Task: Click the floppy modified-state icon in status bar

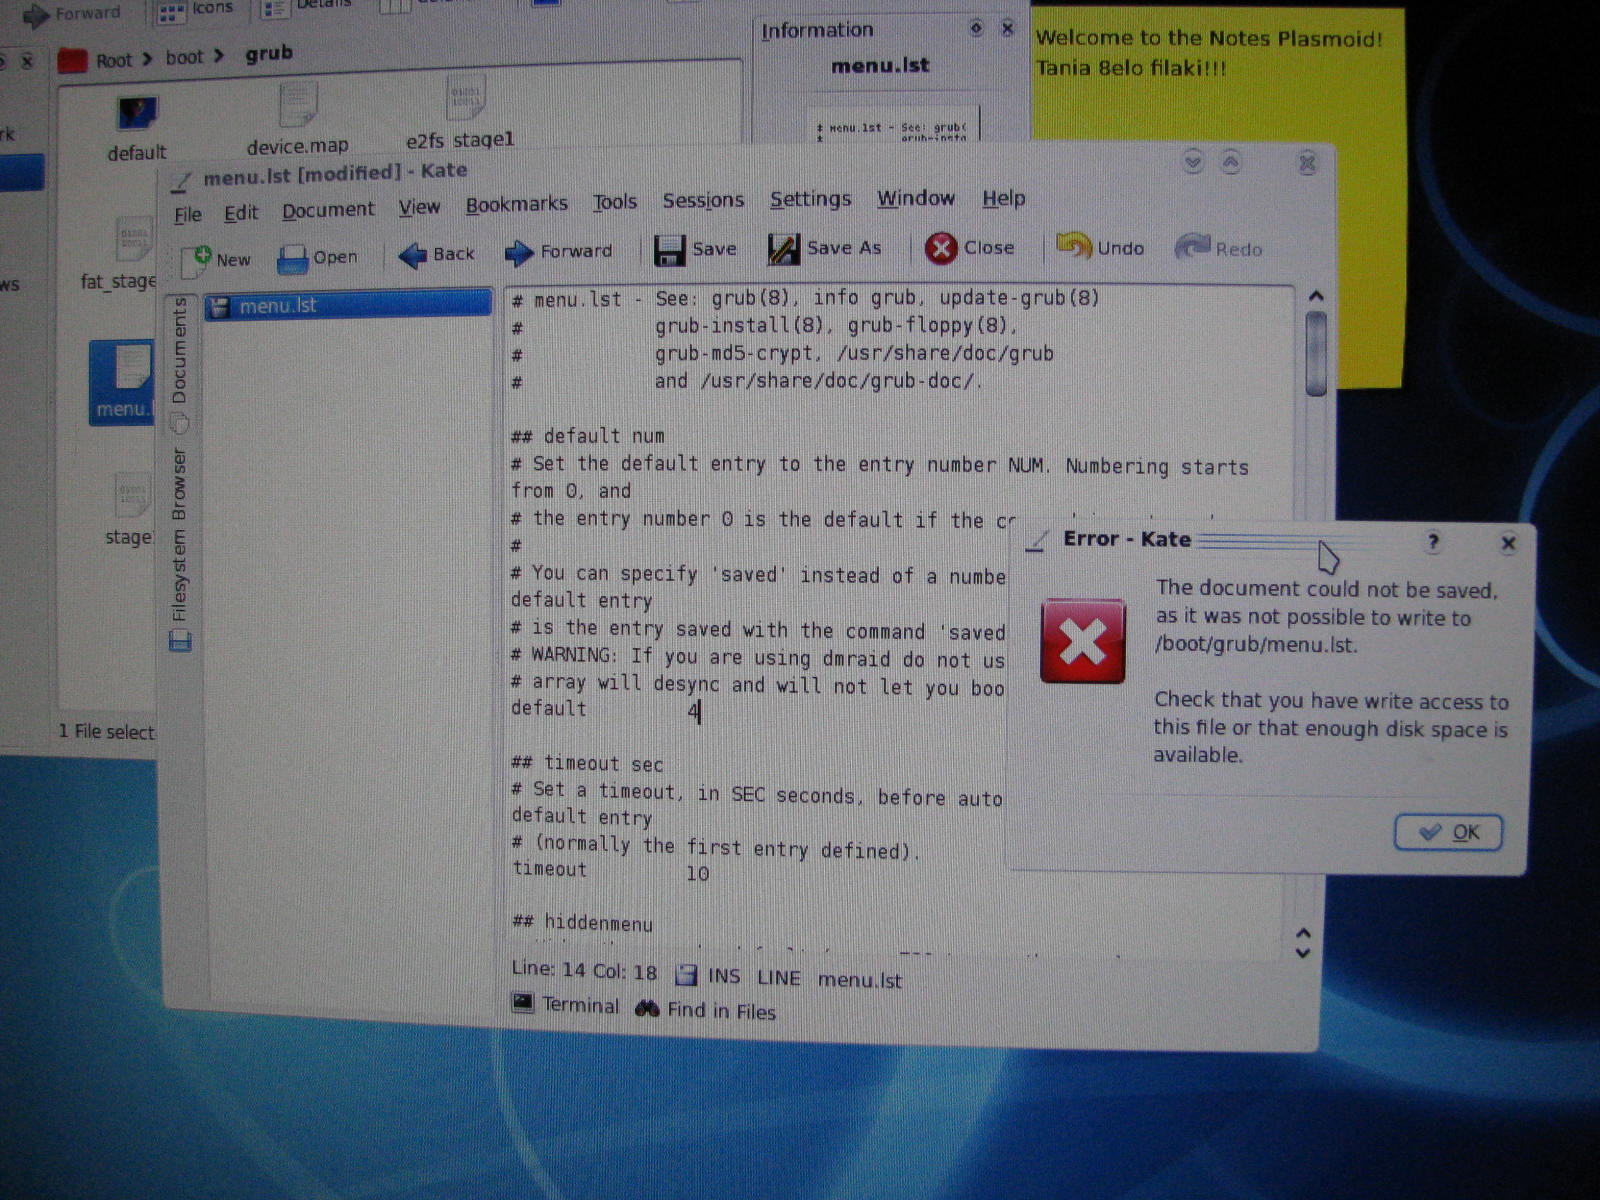Action: click(686, 975)
